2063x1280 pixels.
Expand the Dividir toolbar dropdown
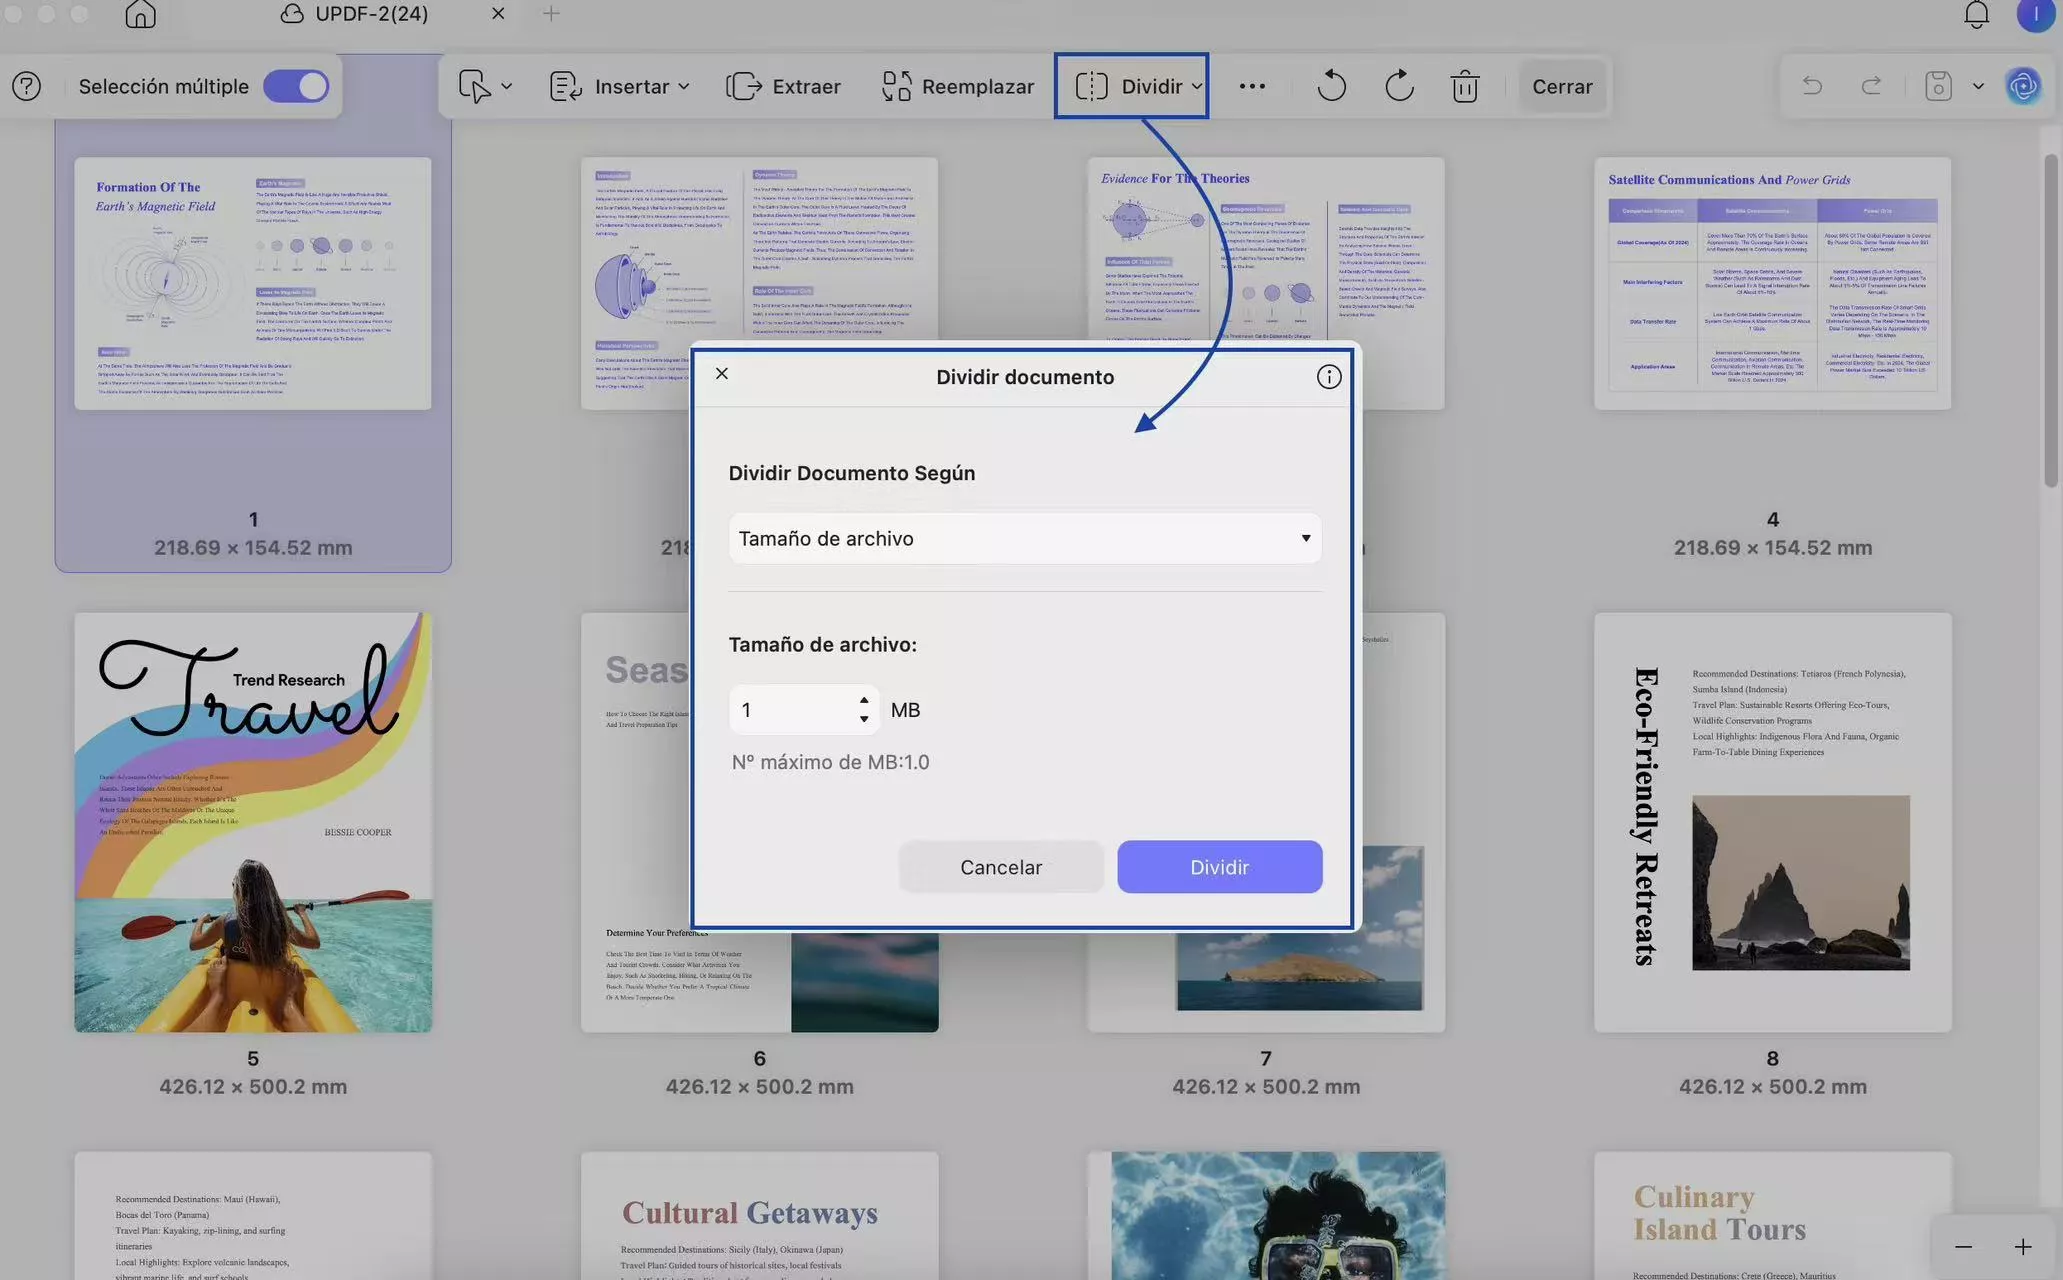tap(1196, 87)
